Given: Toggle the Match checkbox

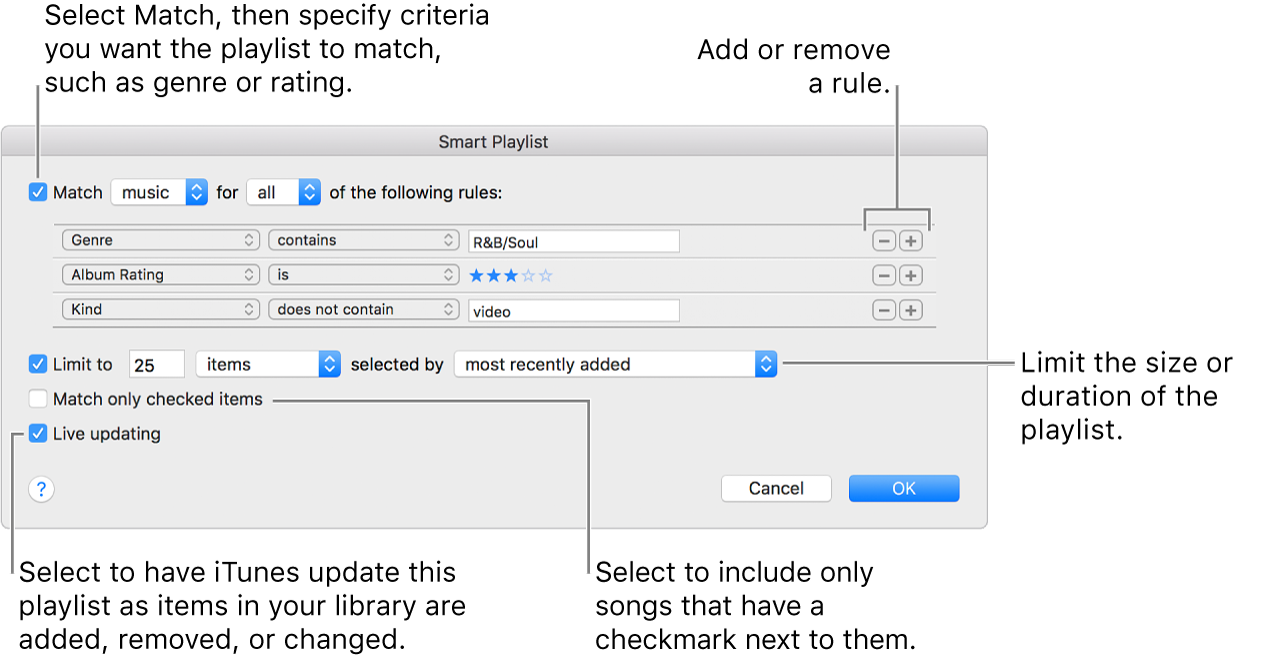Looking at the screenshot, I should (38, 192).
